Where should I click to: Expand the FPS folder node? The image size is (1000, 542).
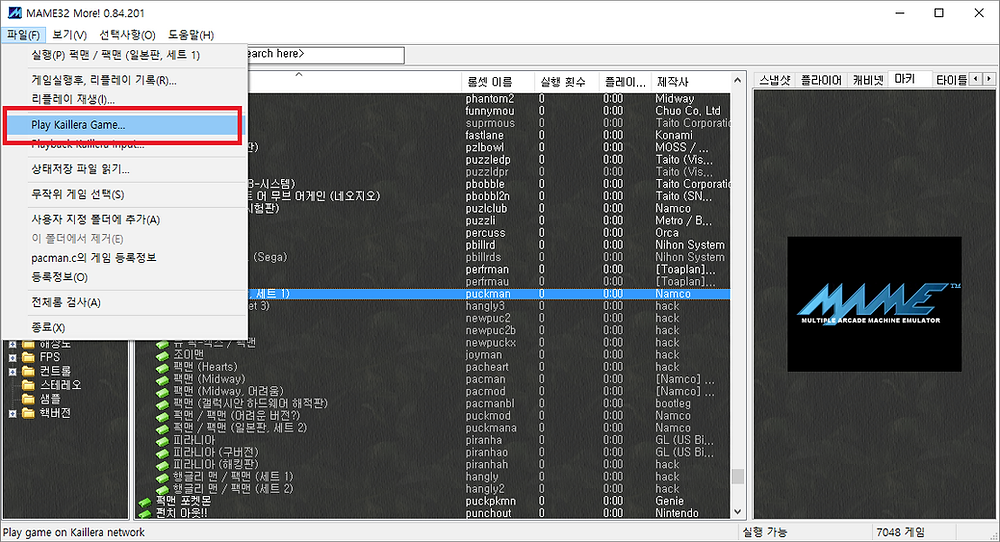(12, 358)
